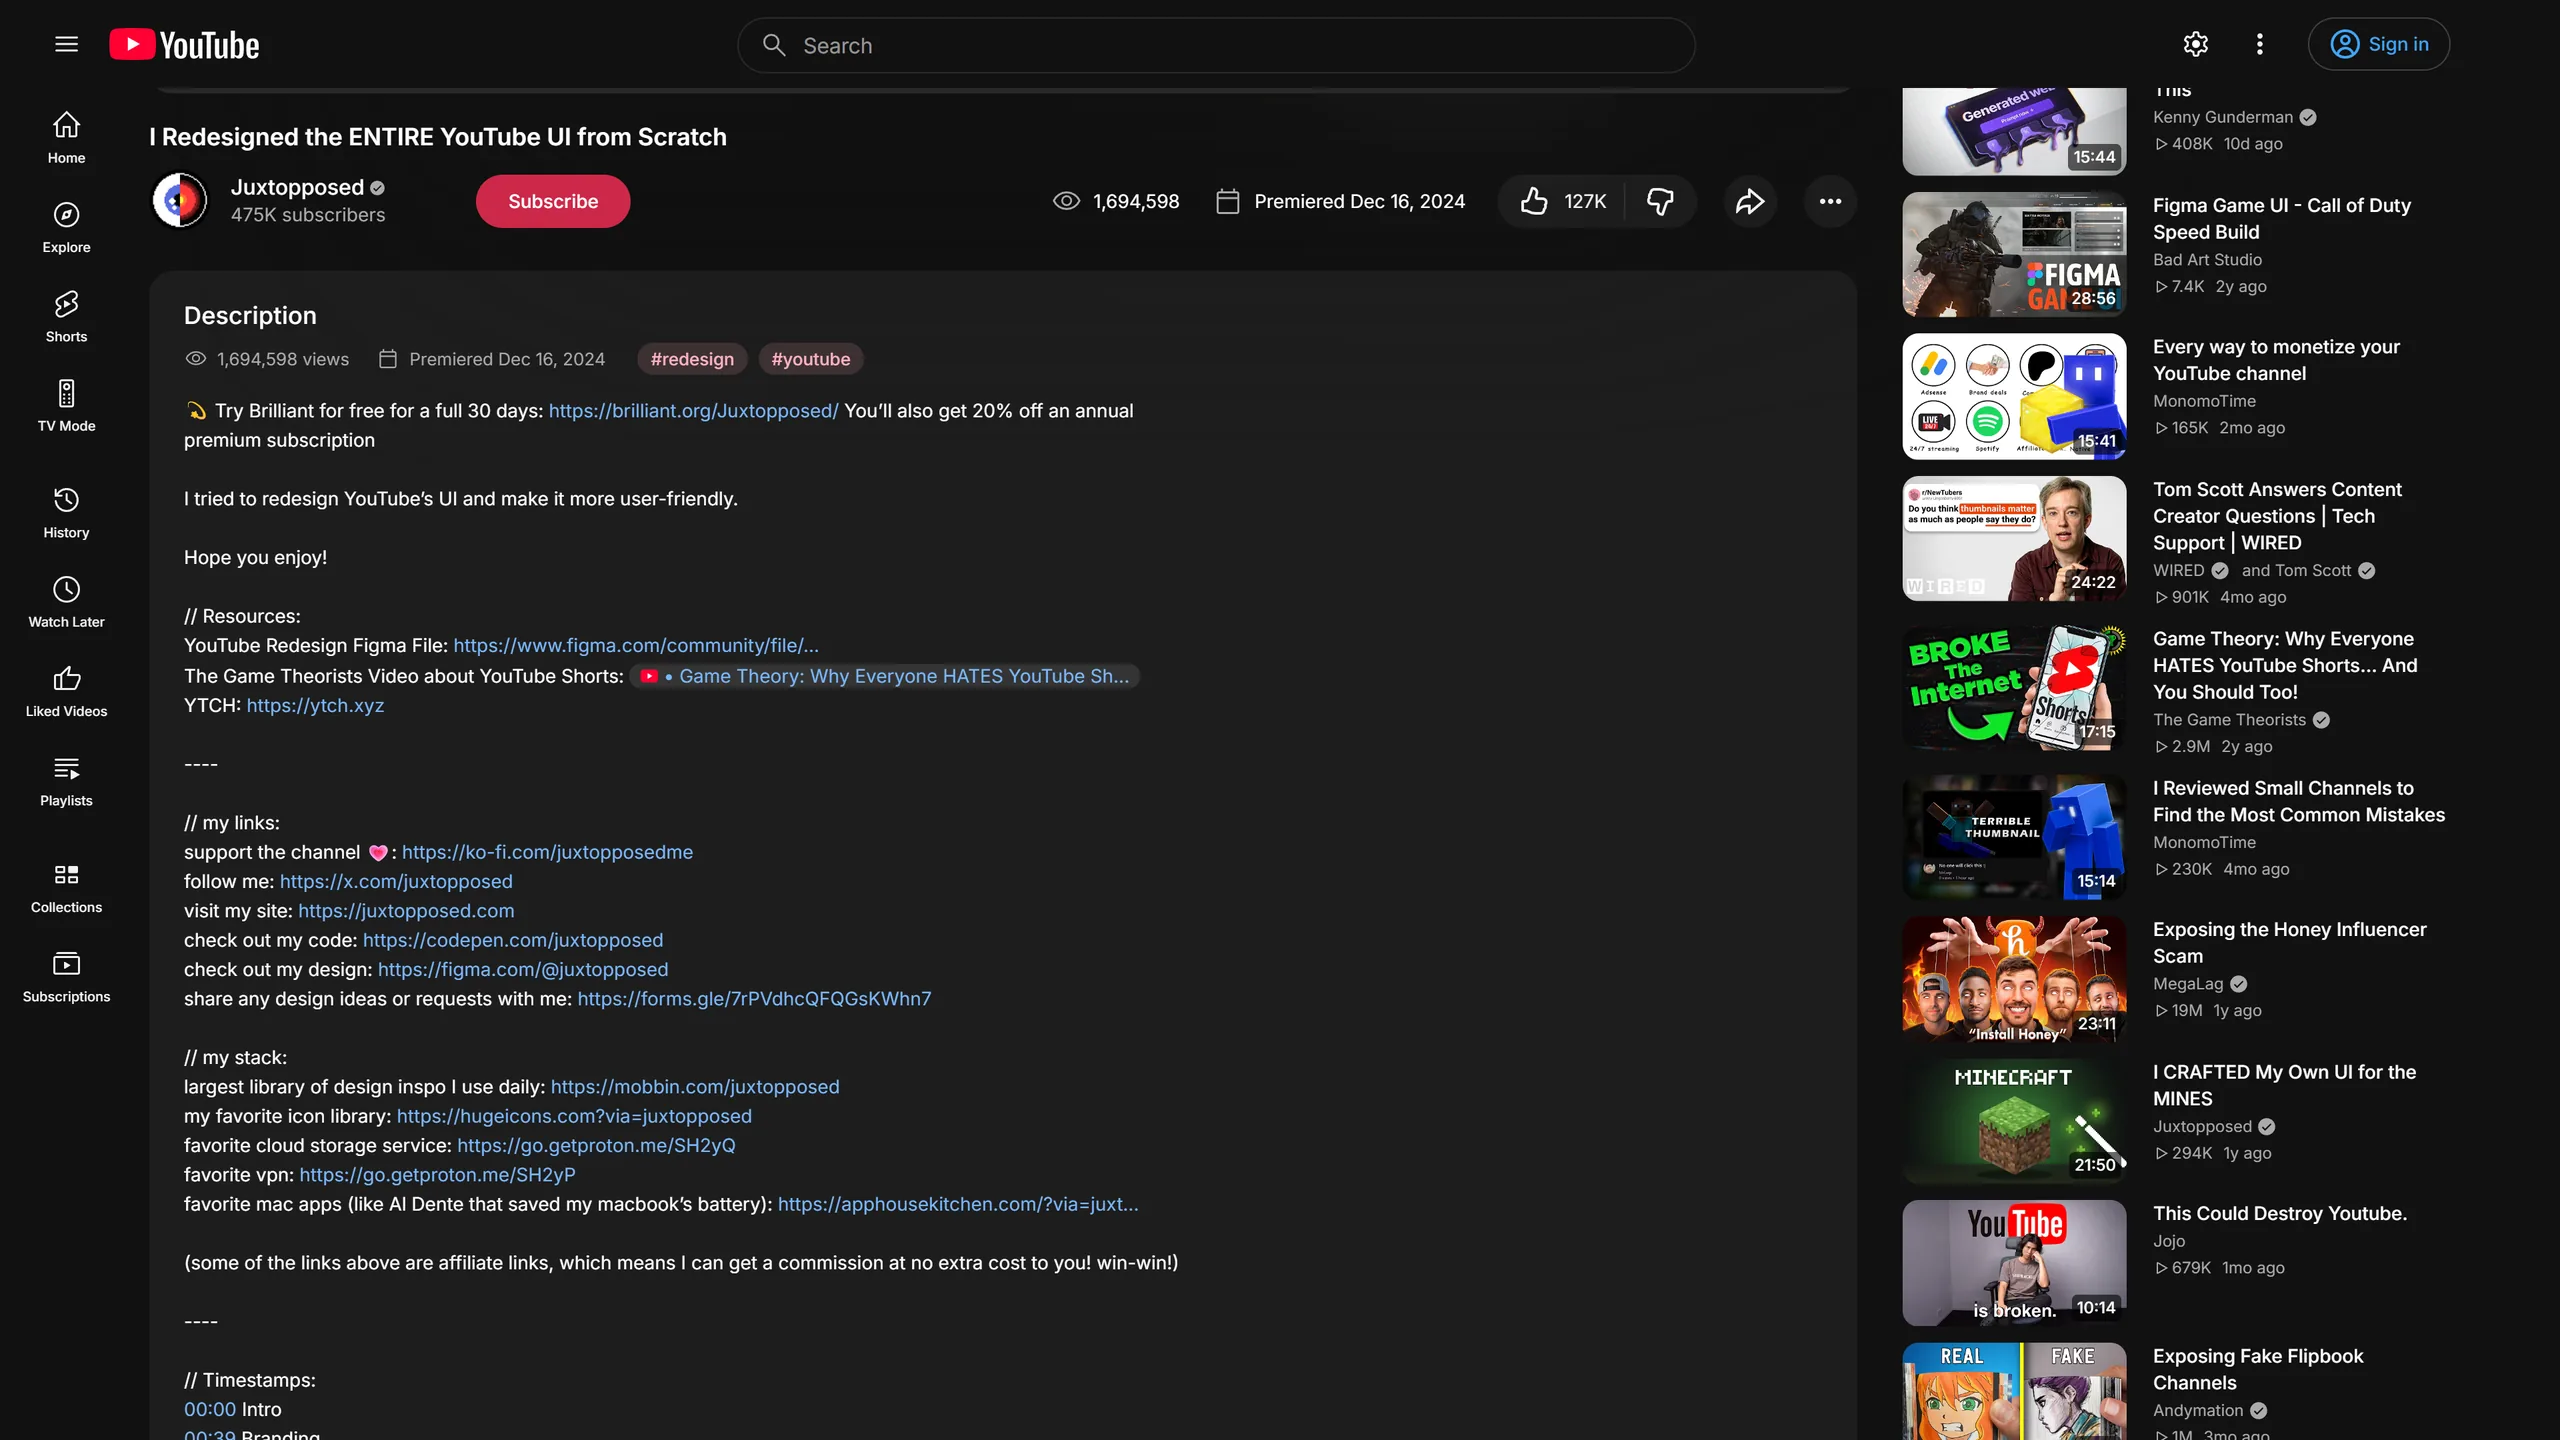Screen dimensions: 2560x1440
Task: Click The Game Theorists channel name
Action: click(x=2229, y=720)
